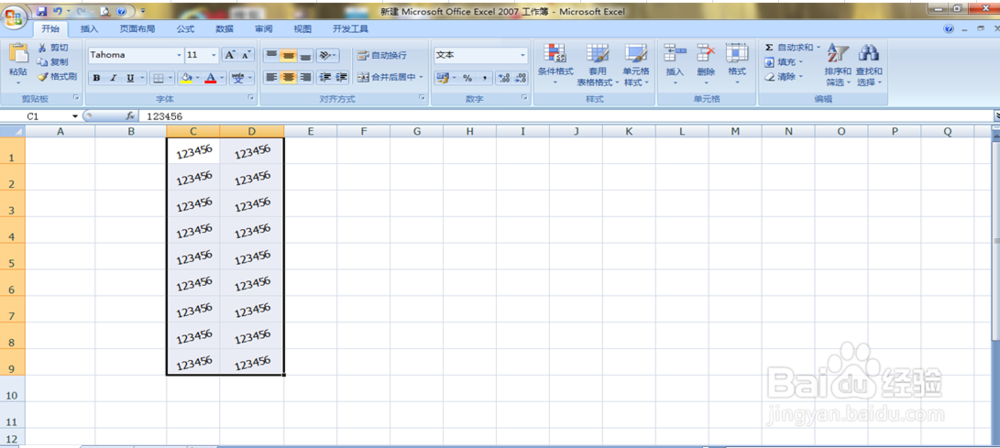This screenshot has height=448, width=1000.
Task: Open print preview from the quick toolbar
Action: pyautogui.click(x=105, y=11)
